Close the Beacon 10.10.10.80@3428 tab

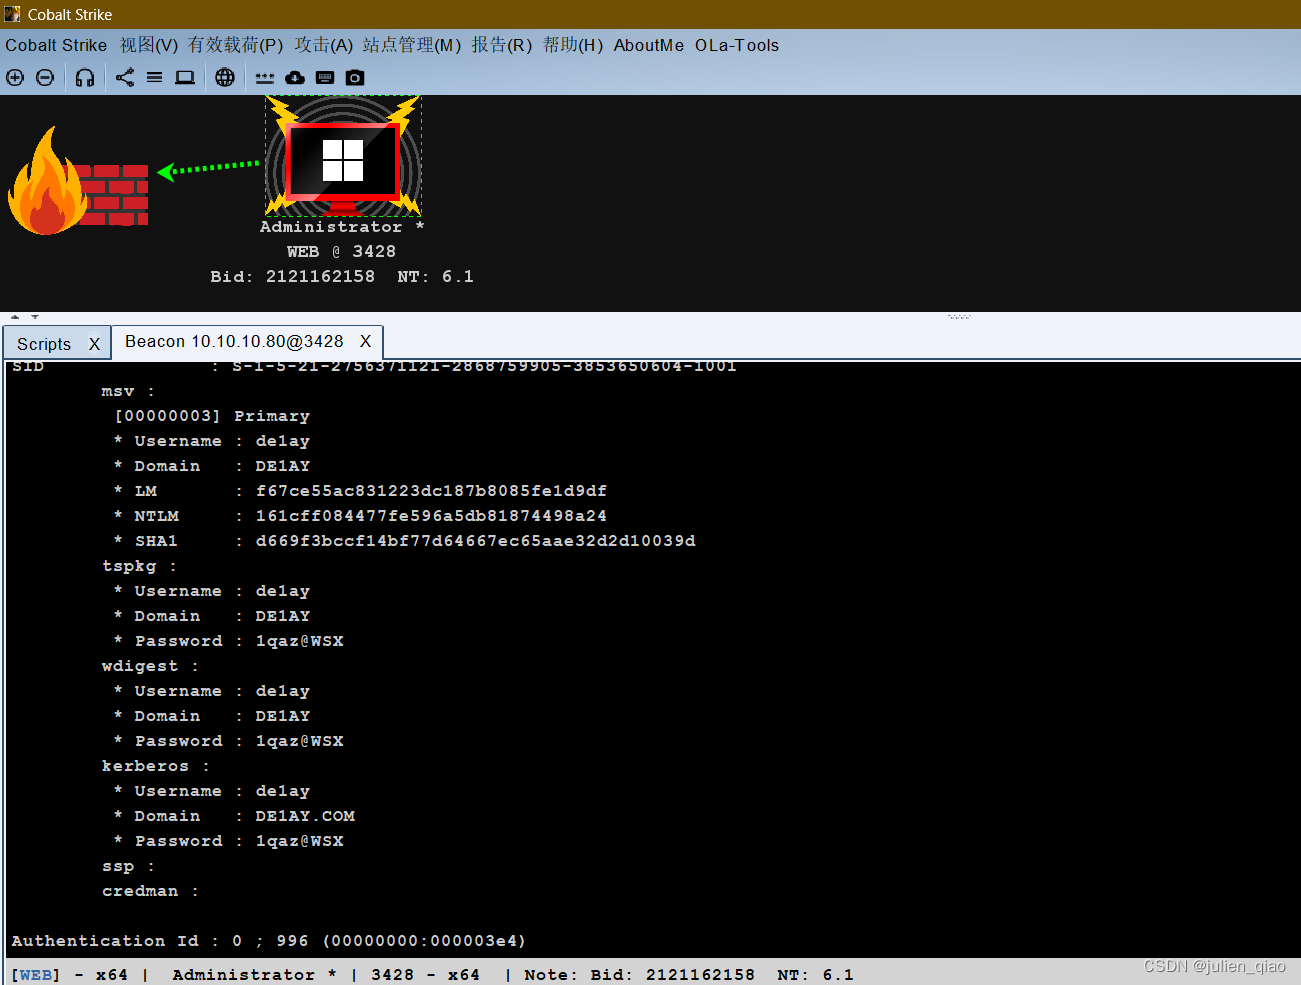(365, 342)
